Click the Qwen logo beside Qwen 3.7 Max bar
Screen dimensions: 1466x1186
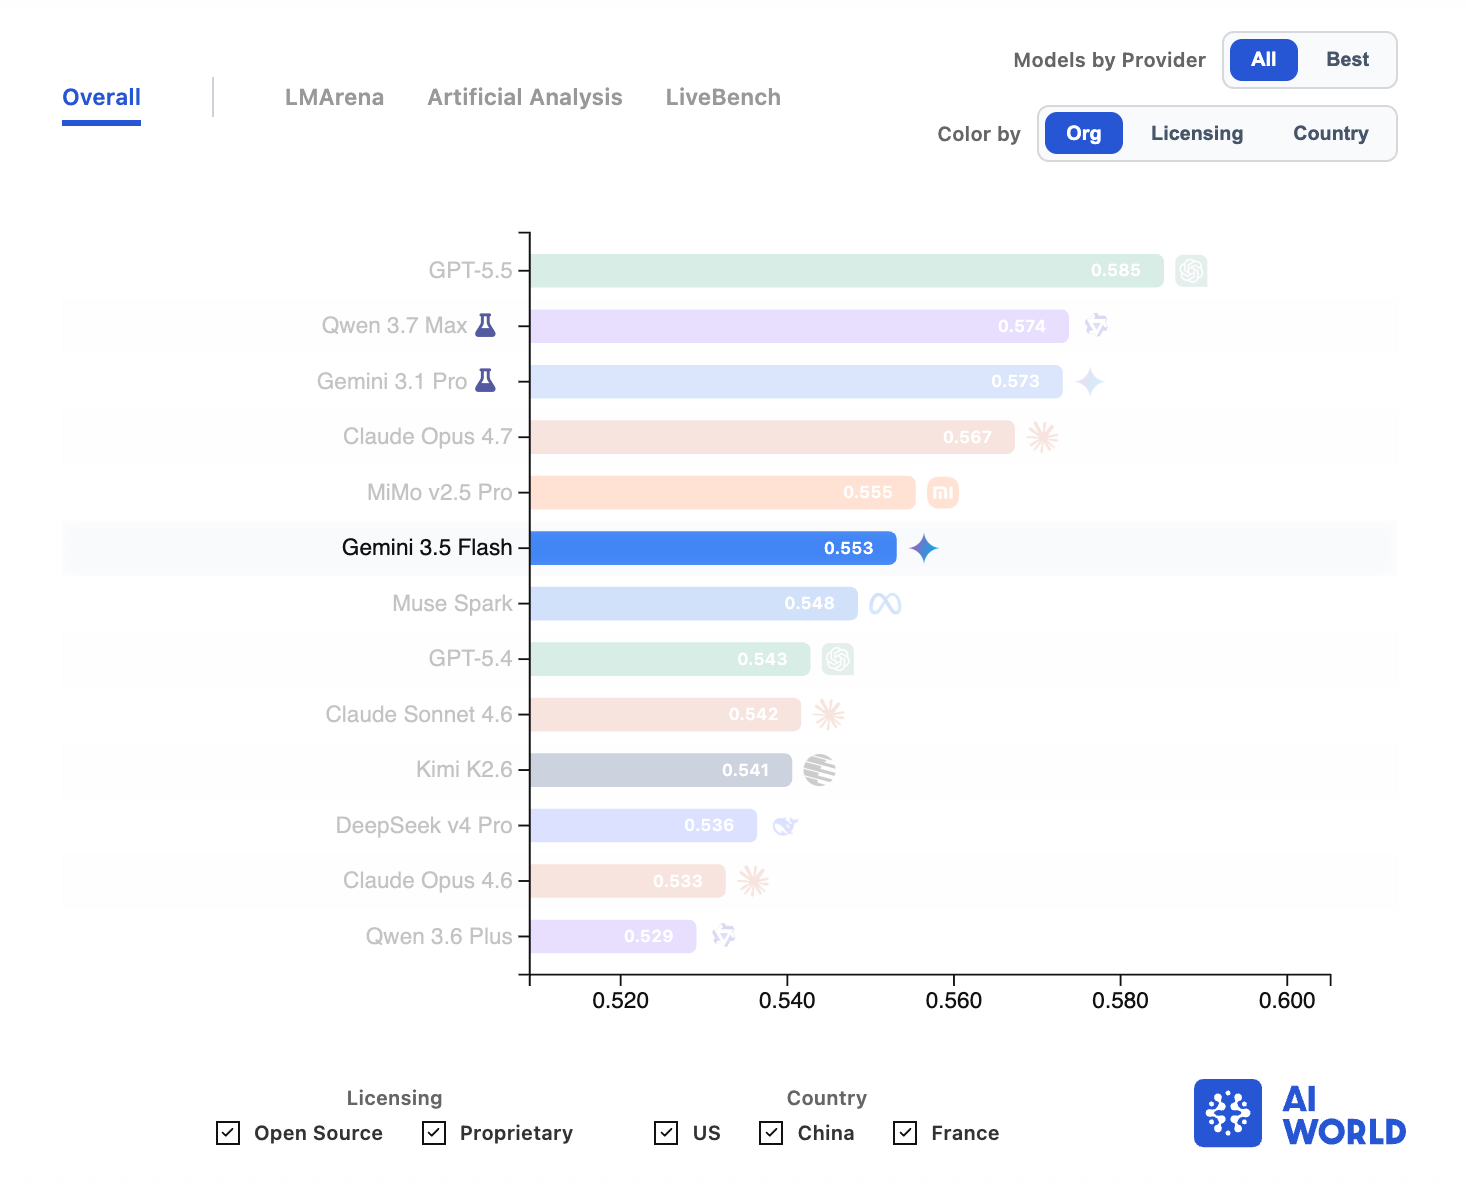[x=1096, y=326]
